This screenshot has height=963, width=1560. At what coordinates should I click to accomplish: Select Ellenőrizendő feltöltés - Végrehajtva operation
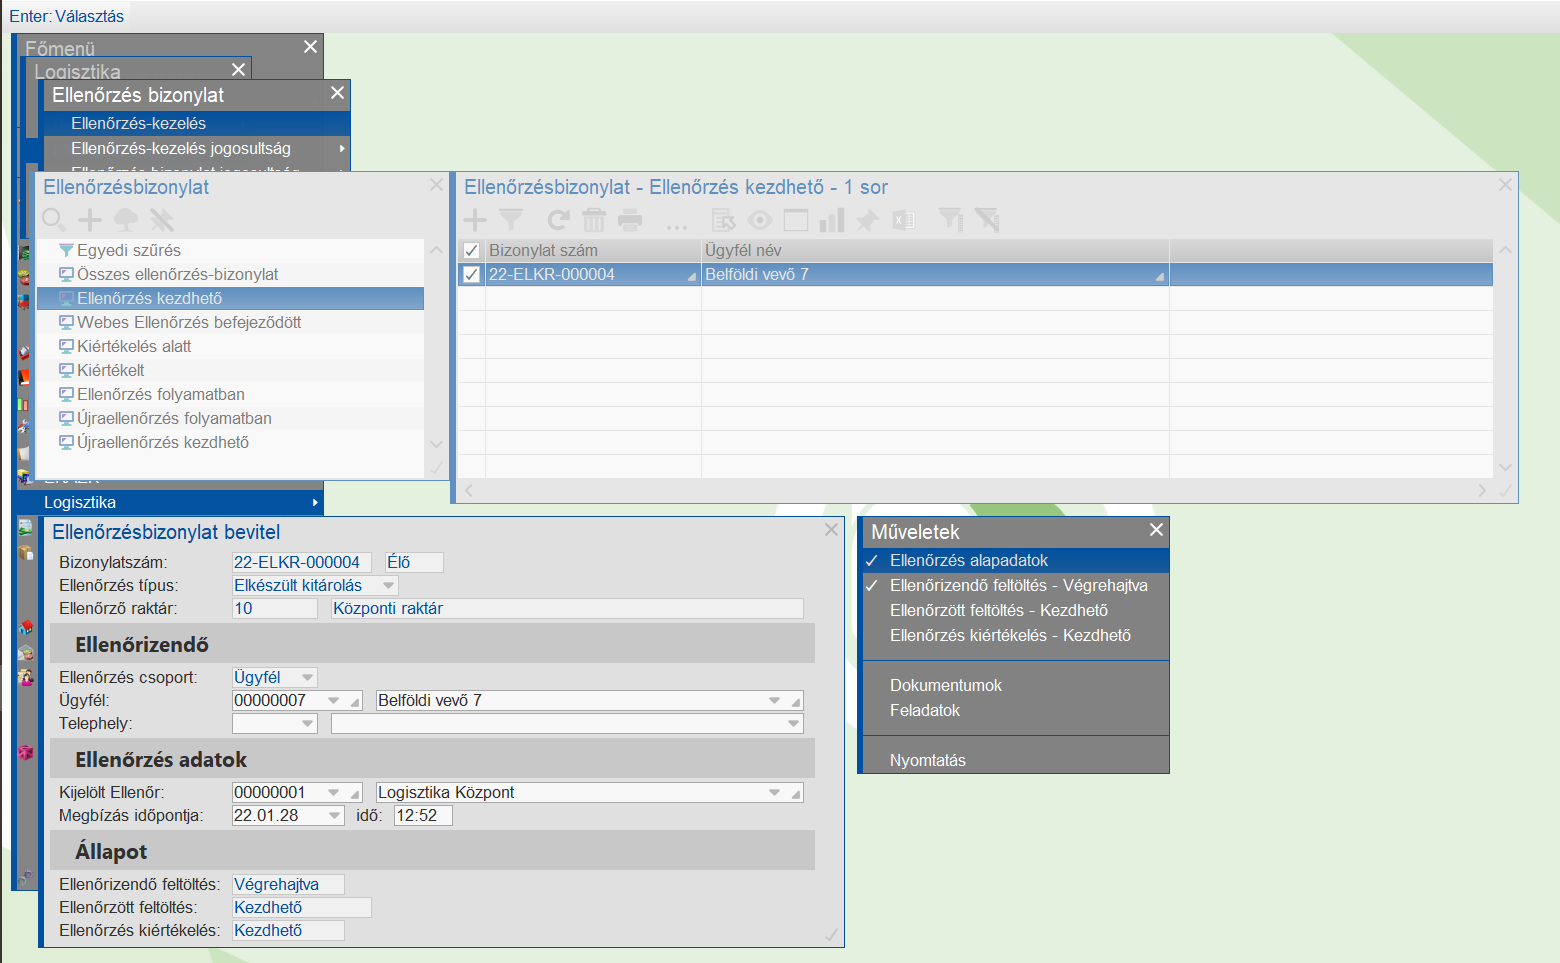pos(1016,585)
